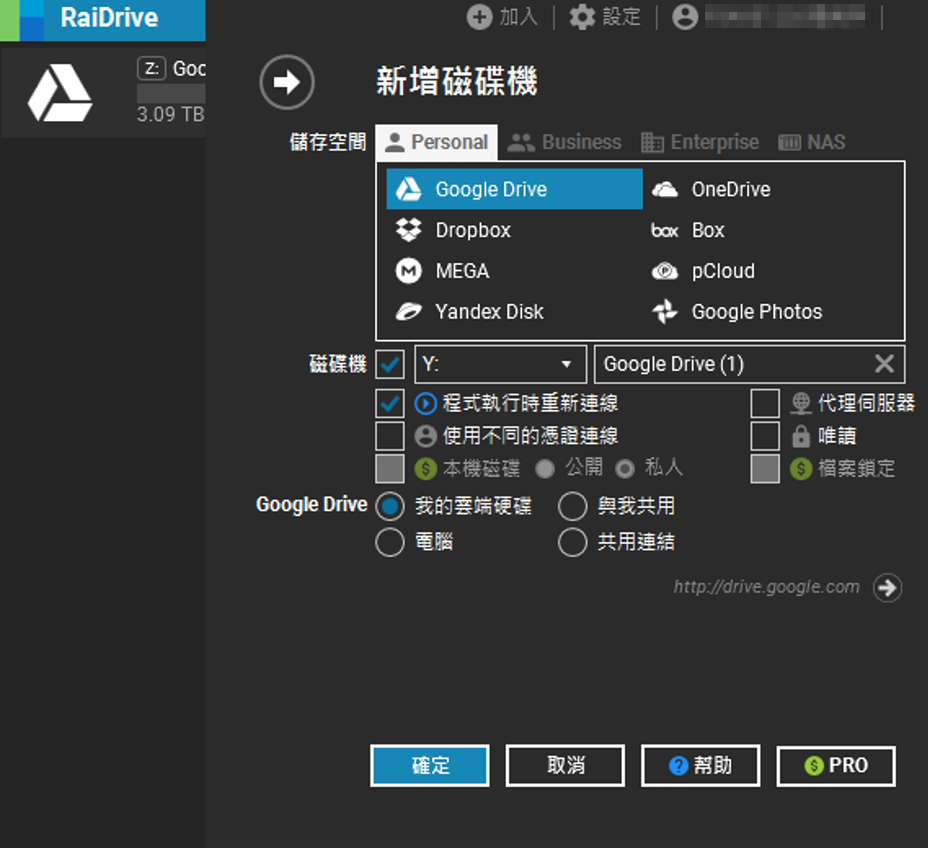Switch to the NAS storage tab
Viewport: 928px width, 848px height.
[811, 143]
